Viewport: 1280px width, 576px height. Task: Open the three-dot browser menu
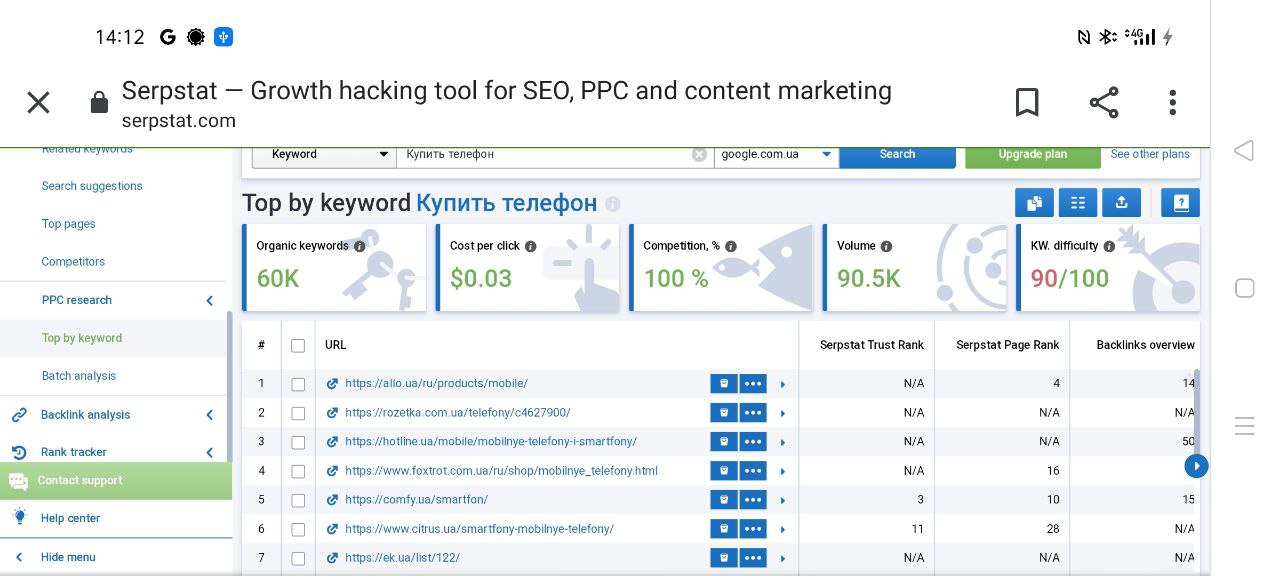tap(1172, 102)
